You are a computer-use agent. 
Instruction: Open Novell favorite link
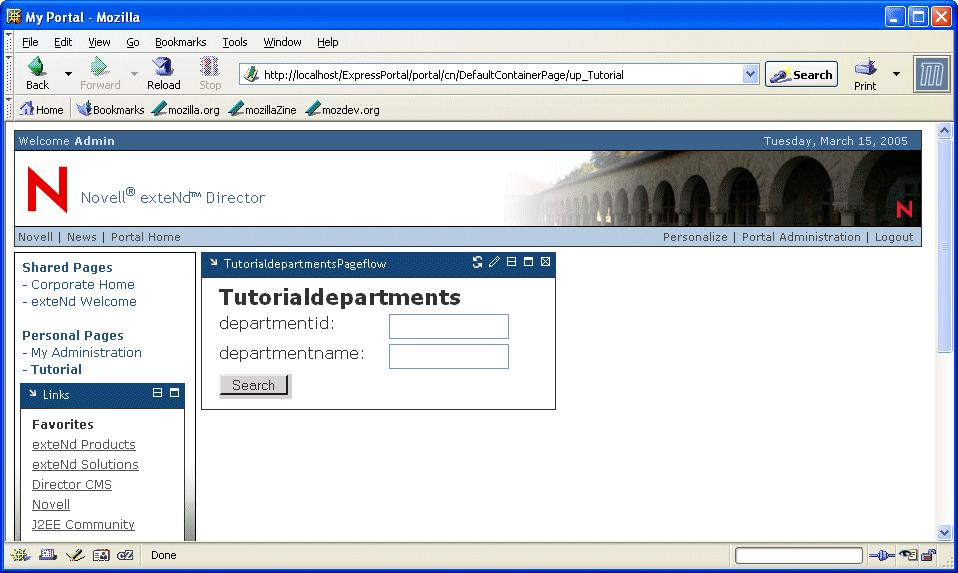point(51,505)
